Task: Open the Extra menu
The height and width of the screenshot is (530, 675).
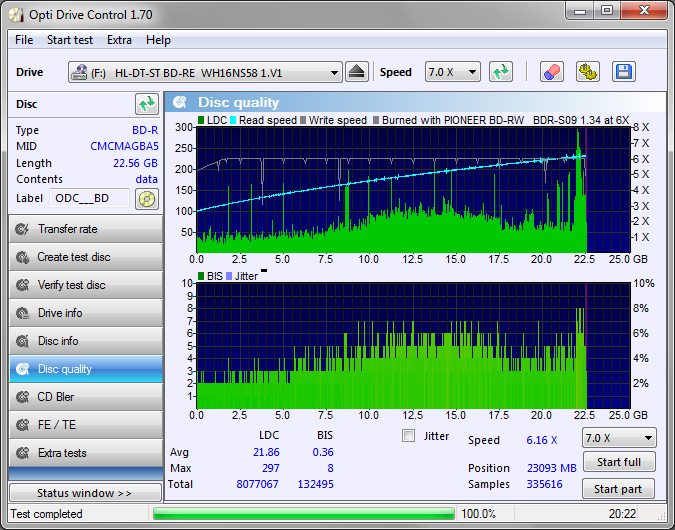Action: (x=119, y=40)
